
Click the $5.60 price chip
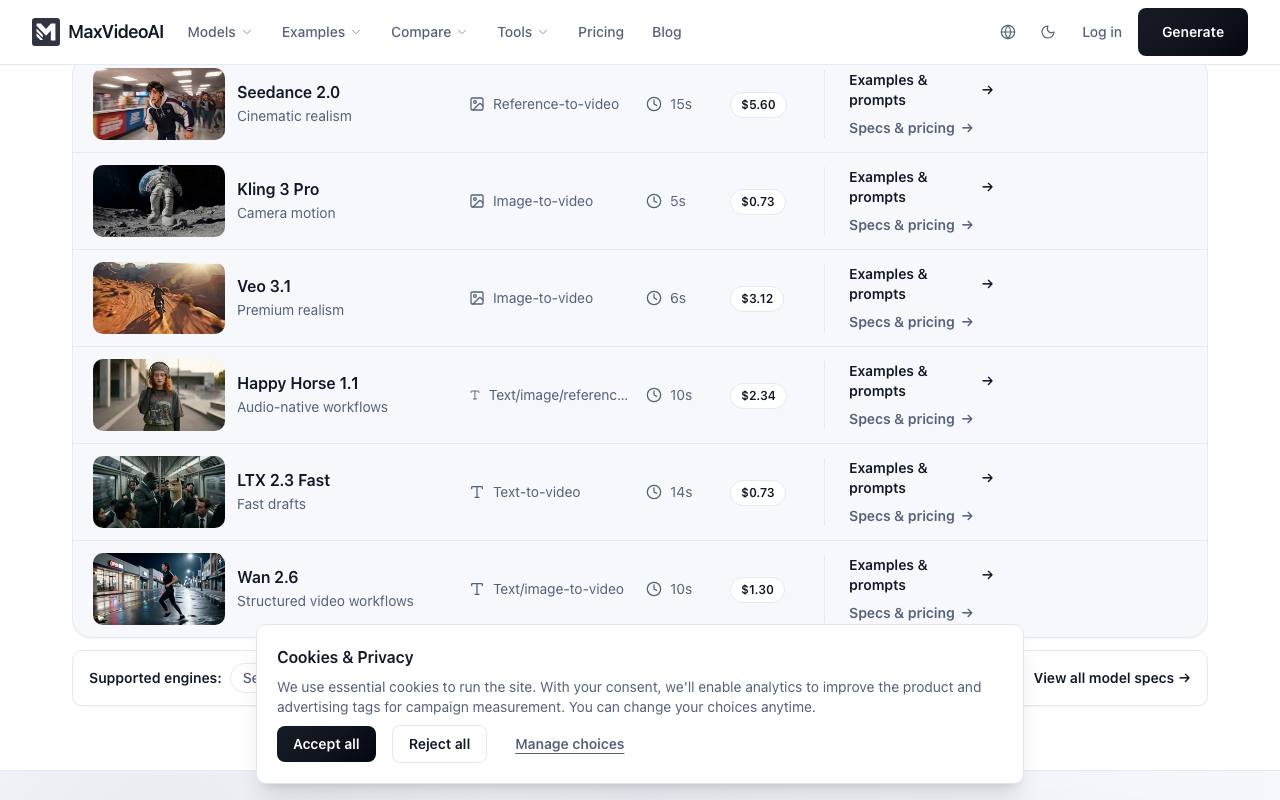(x=758, y=104)
